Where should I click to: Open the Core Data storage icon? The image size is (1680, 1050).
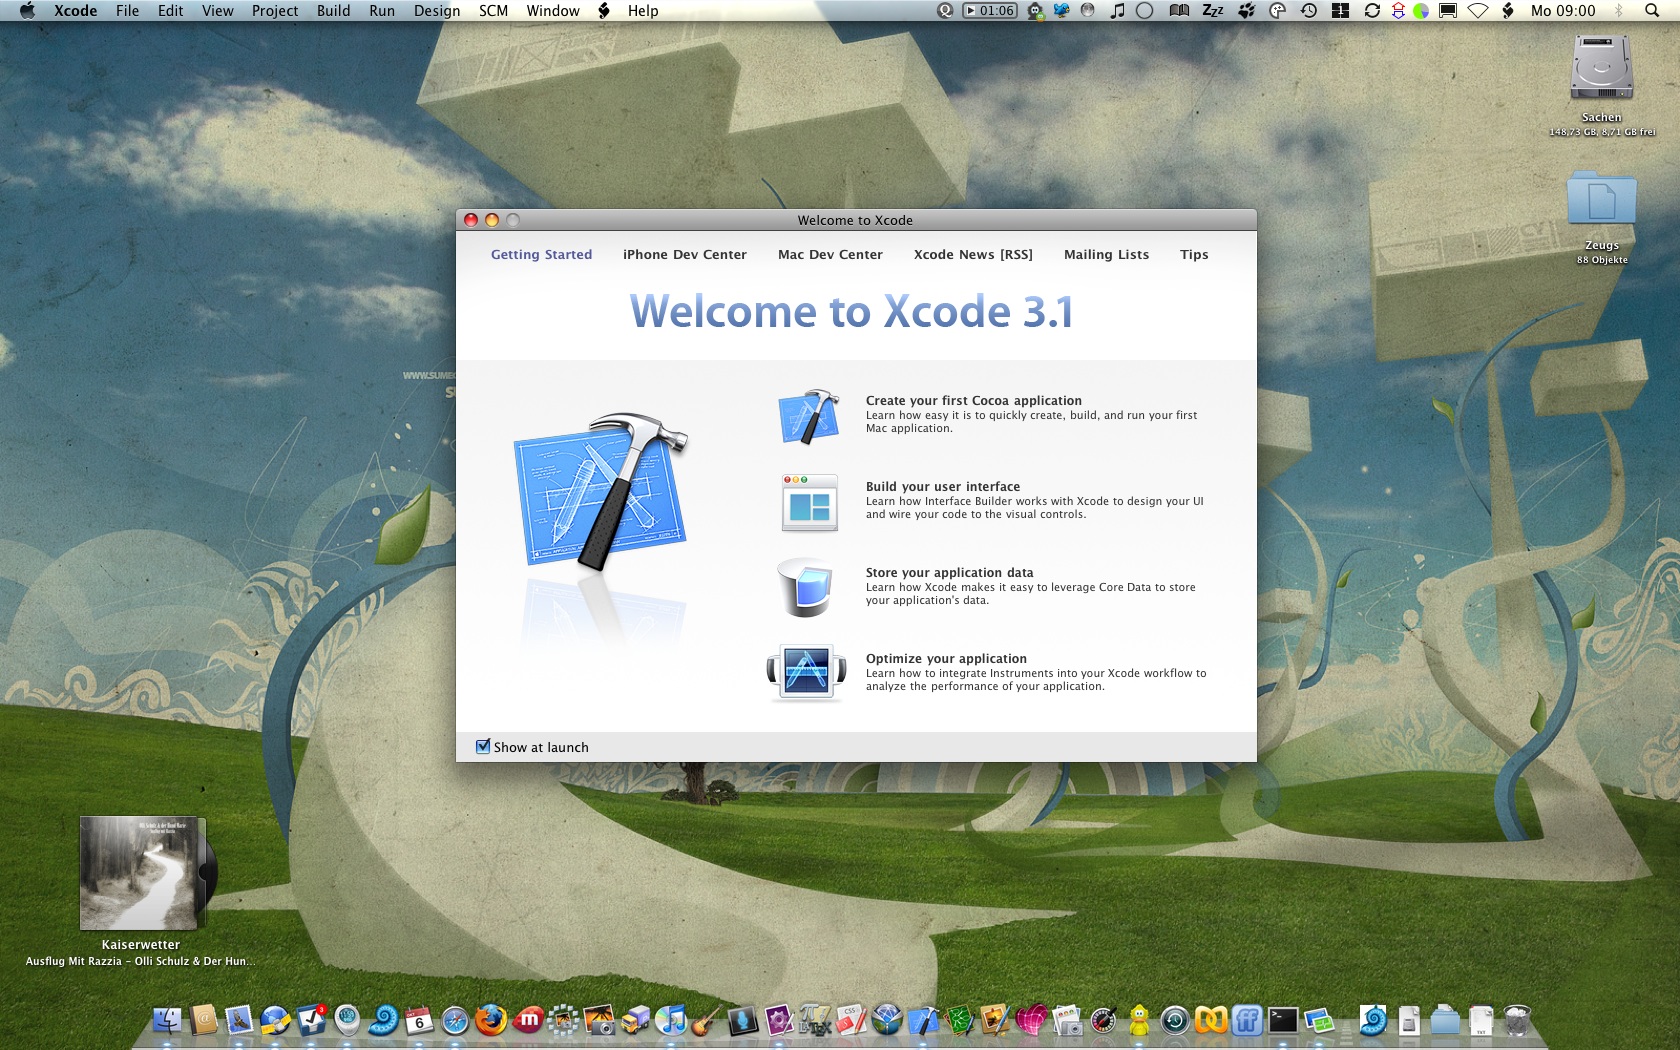pyautogui.click(x=806, y=588)
